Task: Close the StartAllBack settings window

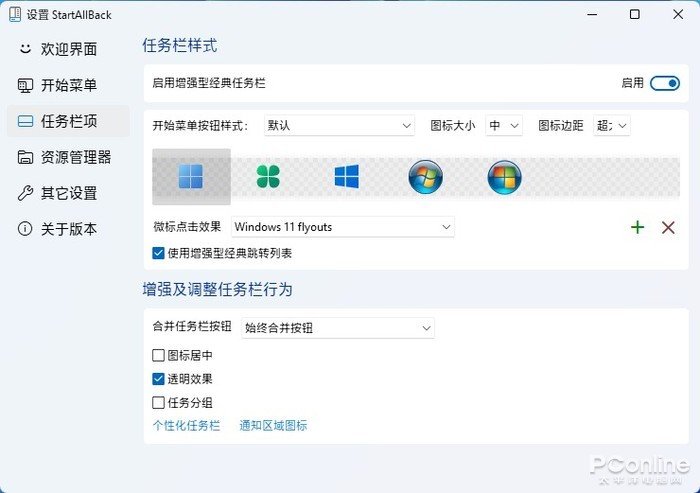Action: (678, 14)
